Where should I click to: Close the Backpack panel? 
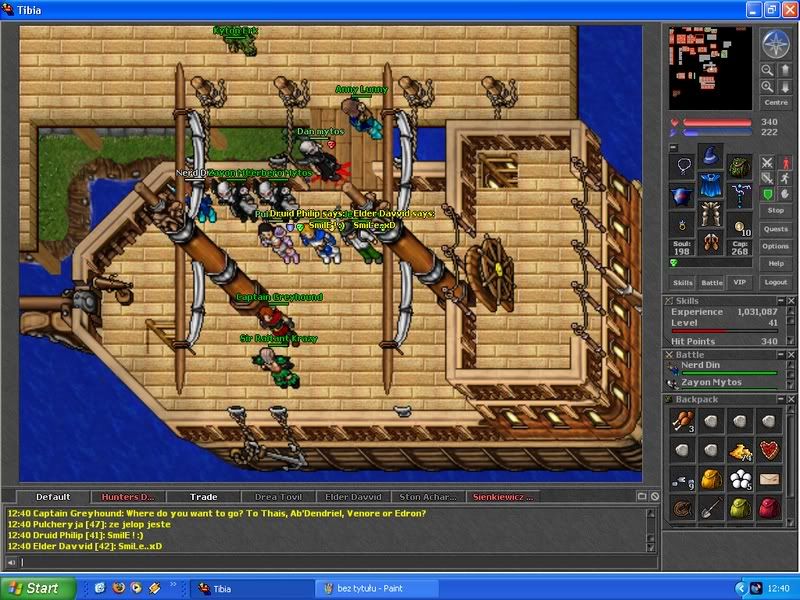(x=790, y=399)
